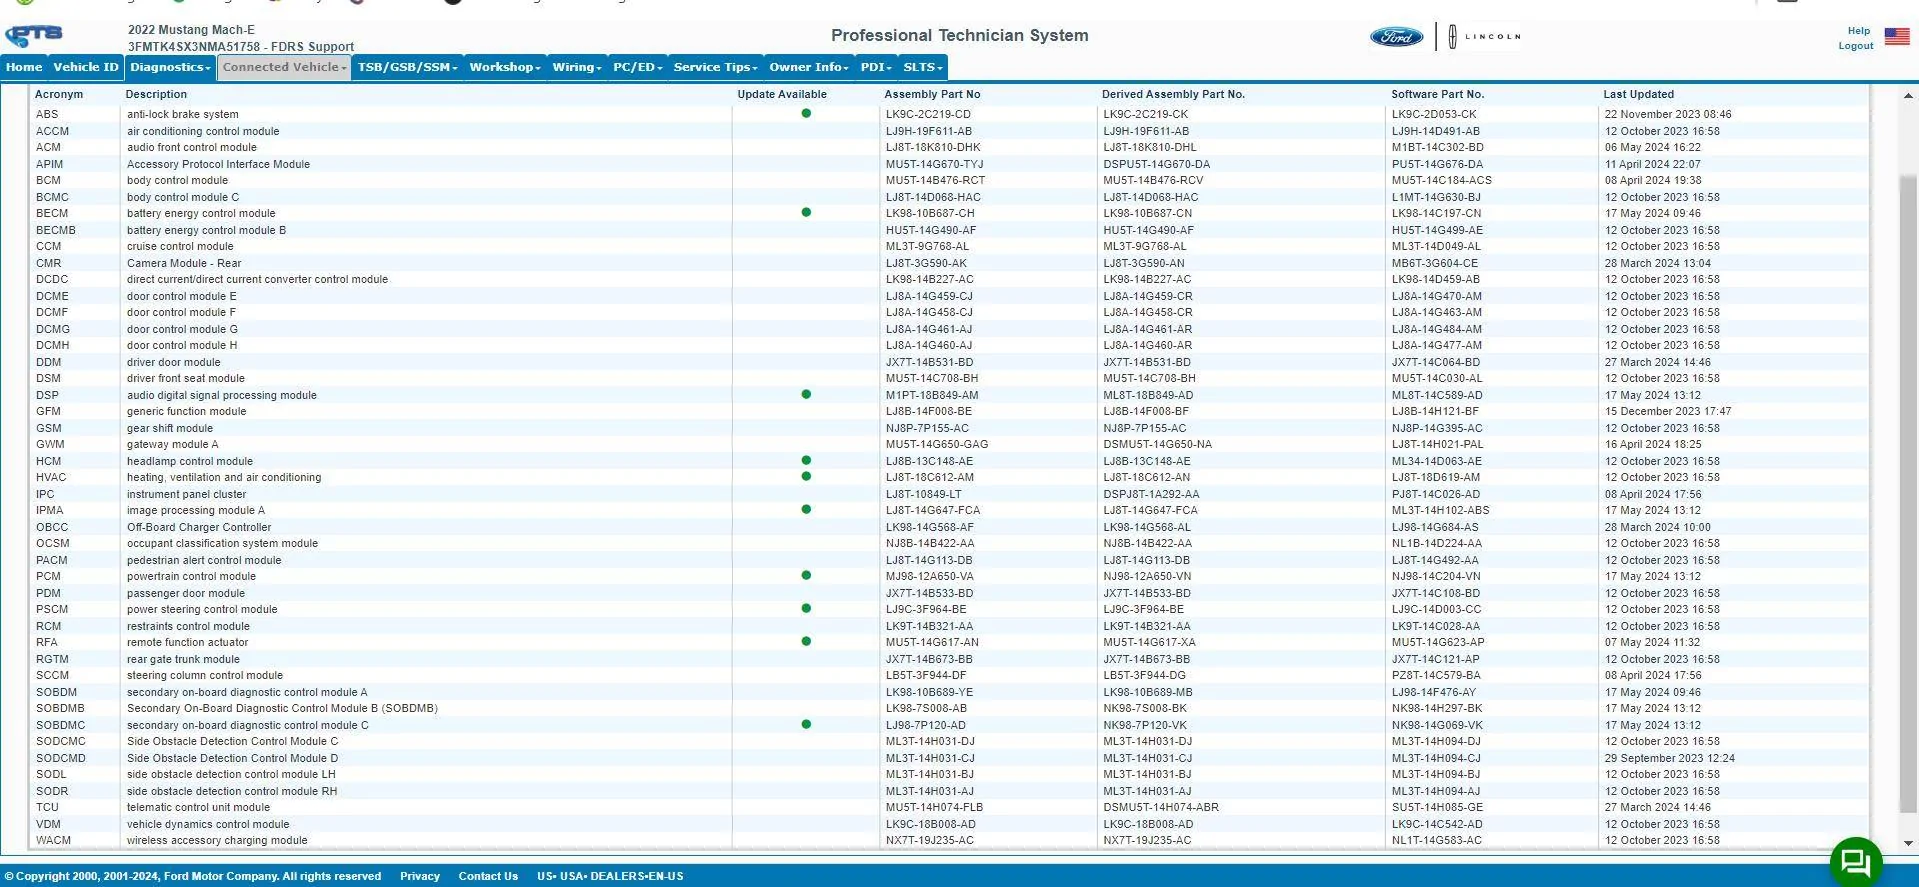Click the Derived Assembly Part No. header
1919x887 pixels.
click(x=1173, y=94)
